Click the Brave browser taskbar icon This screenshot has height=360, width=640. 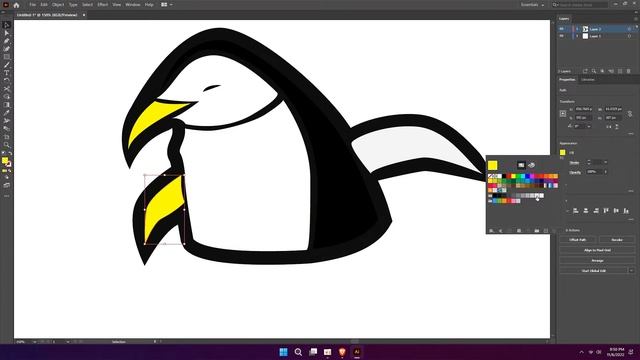coord(342,352)
